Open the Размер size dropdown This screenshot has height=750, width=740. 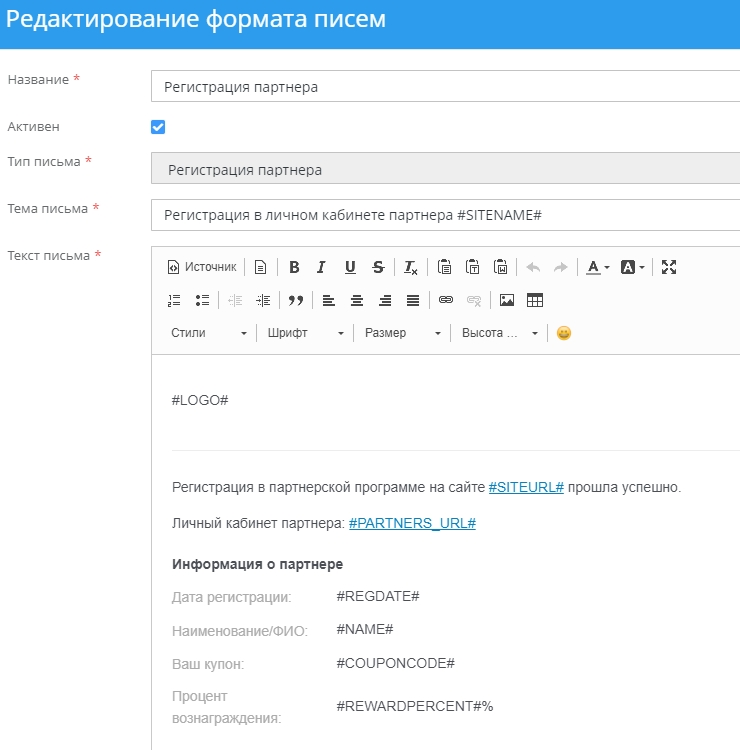tap(402, 333)
